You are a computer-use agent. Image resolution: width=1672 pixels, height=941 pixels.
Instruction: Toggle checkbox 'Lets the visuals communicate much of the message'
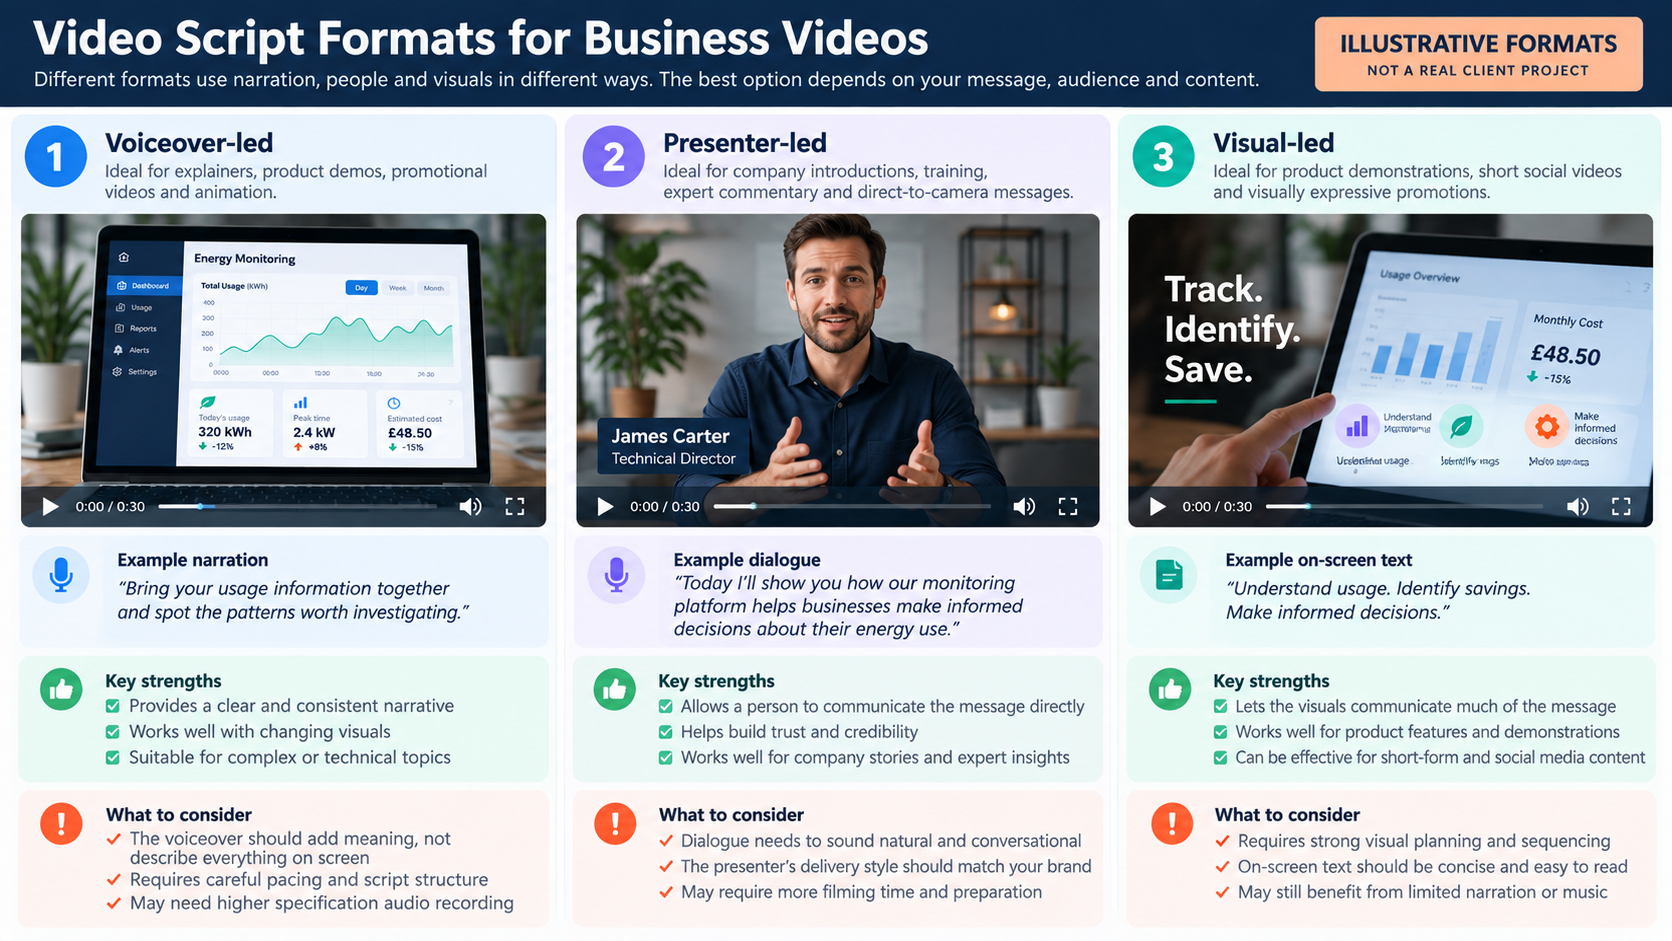[1220, 706]
